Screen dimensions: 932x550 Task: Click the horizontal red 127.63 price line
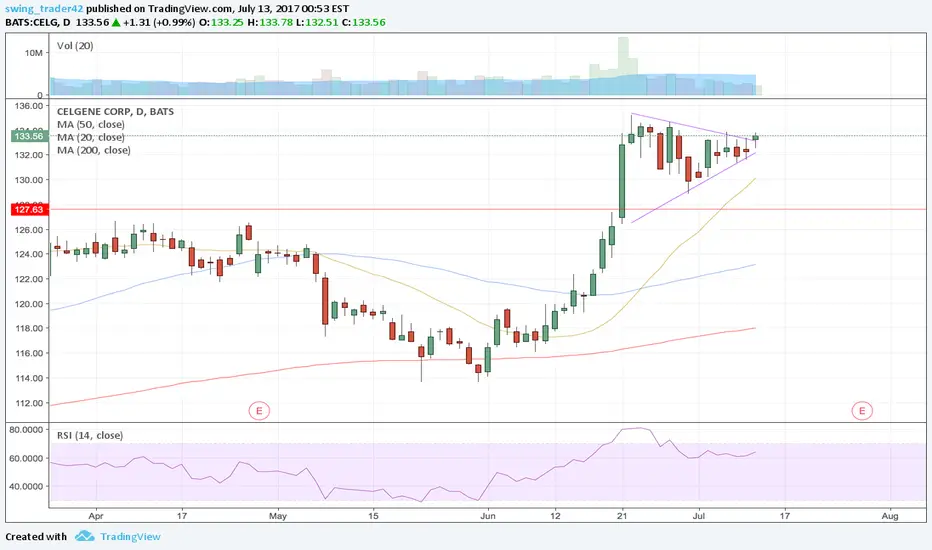(487, 209)
